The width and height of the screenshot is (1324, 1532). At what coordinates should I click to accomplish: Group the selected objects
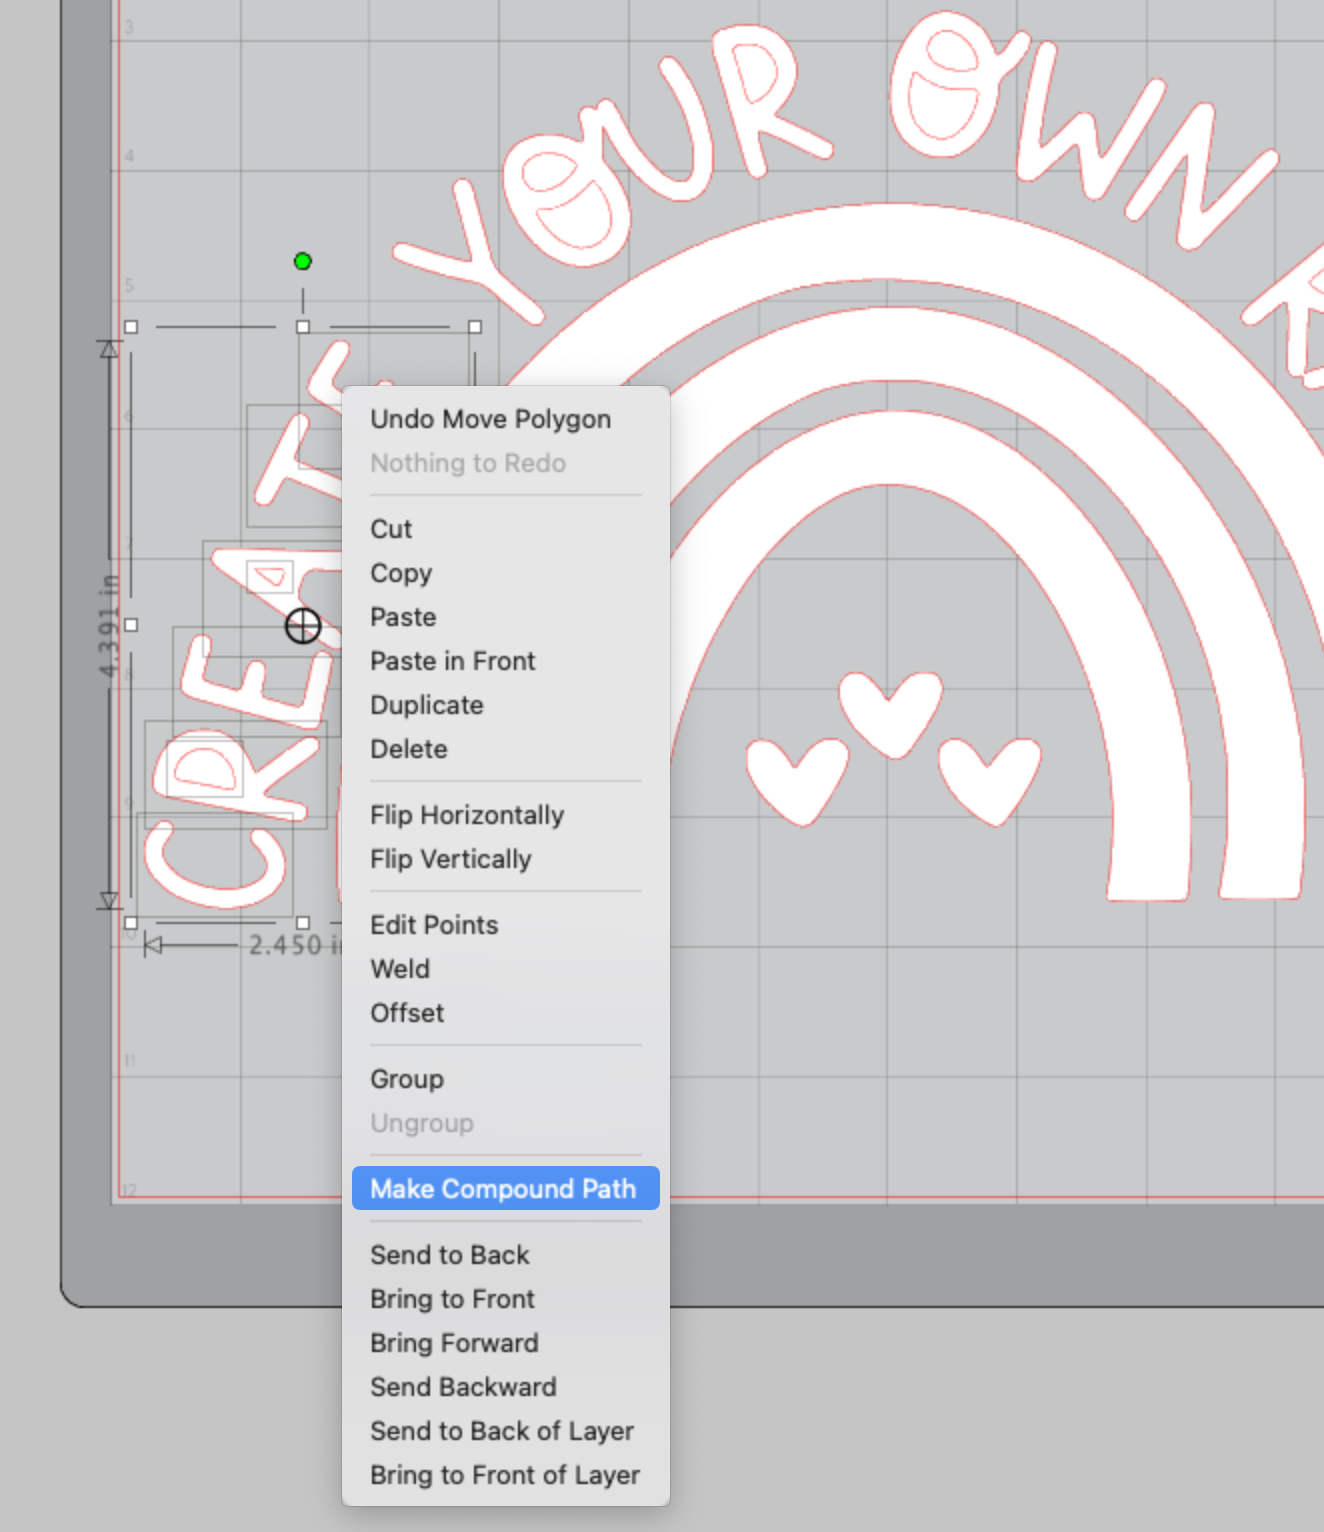click(x=407, y=1079)
